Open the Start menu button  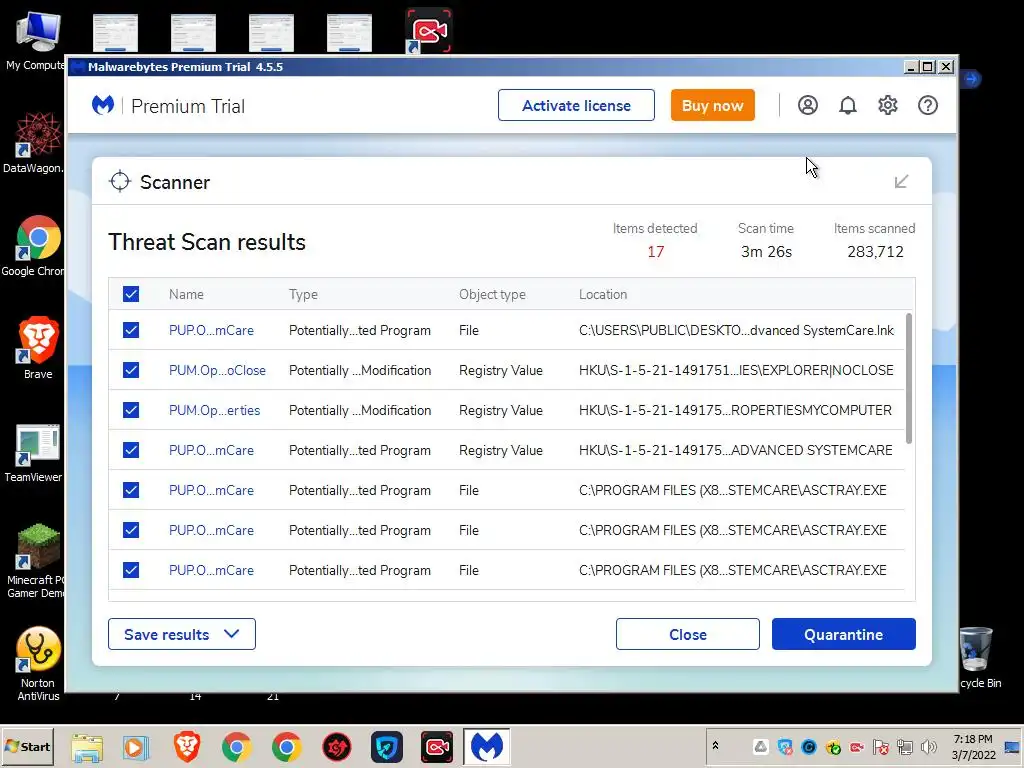(27, 746)
